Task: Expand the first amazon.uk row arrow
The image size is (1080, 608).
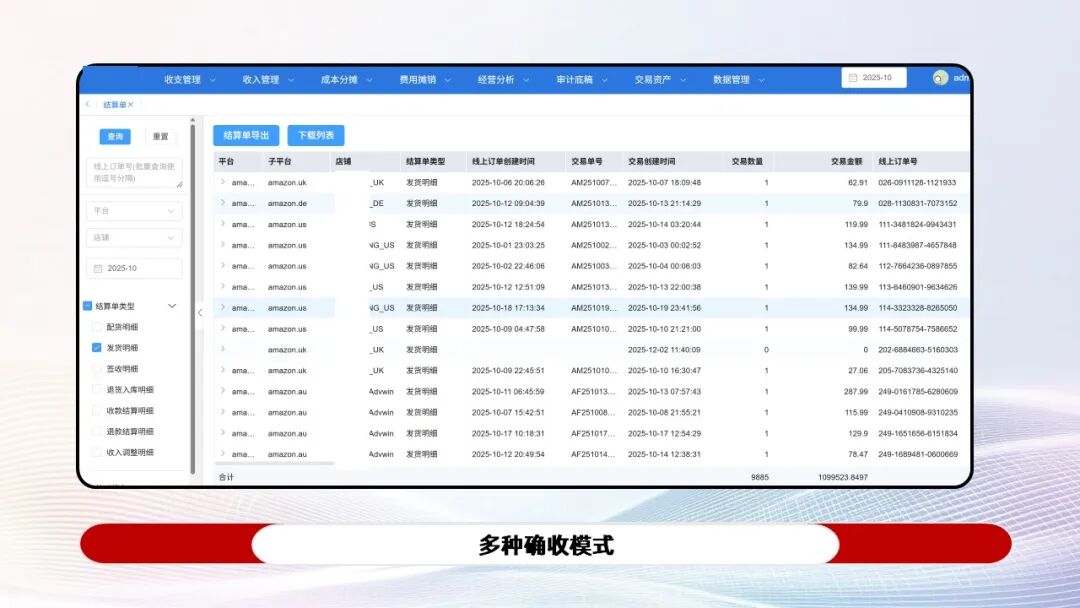Action: [x=222, y=182]
